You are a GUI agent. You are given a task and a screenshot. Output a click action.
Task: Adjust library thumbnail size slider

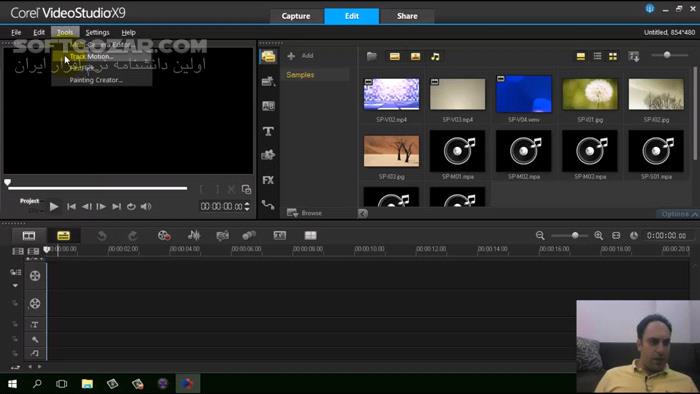(x=667, y=55)
